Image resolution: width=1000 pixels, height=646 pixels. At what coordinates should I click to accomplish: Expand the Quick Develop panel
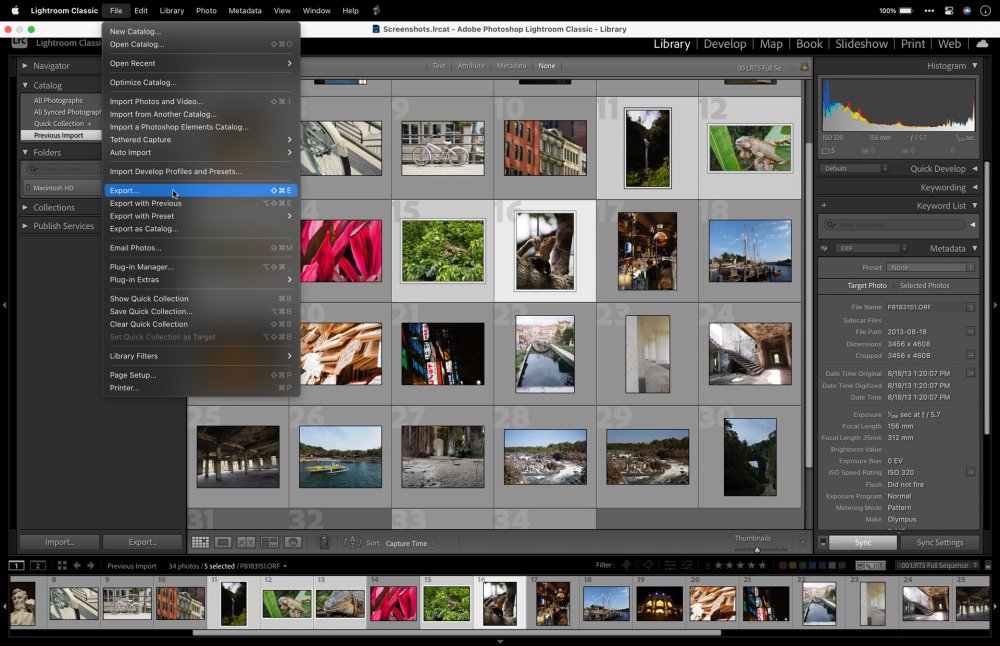pyautogui.click(x=974, y=169)
